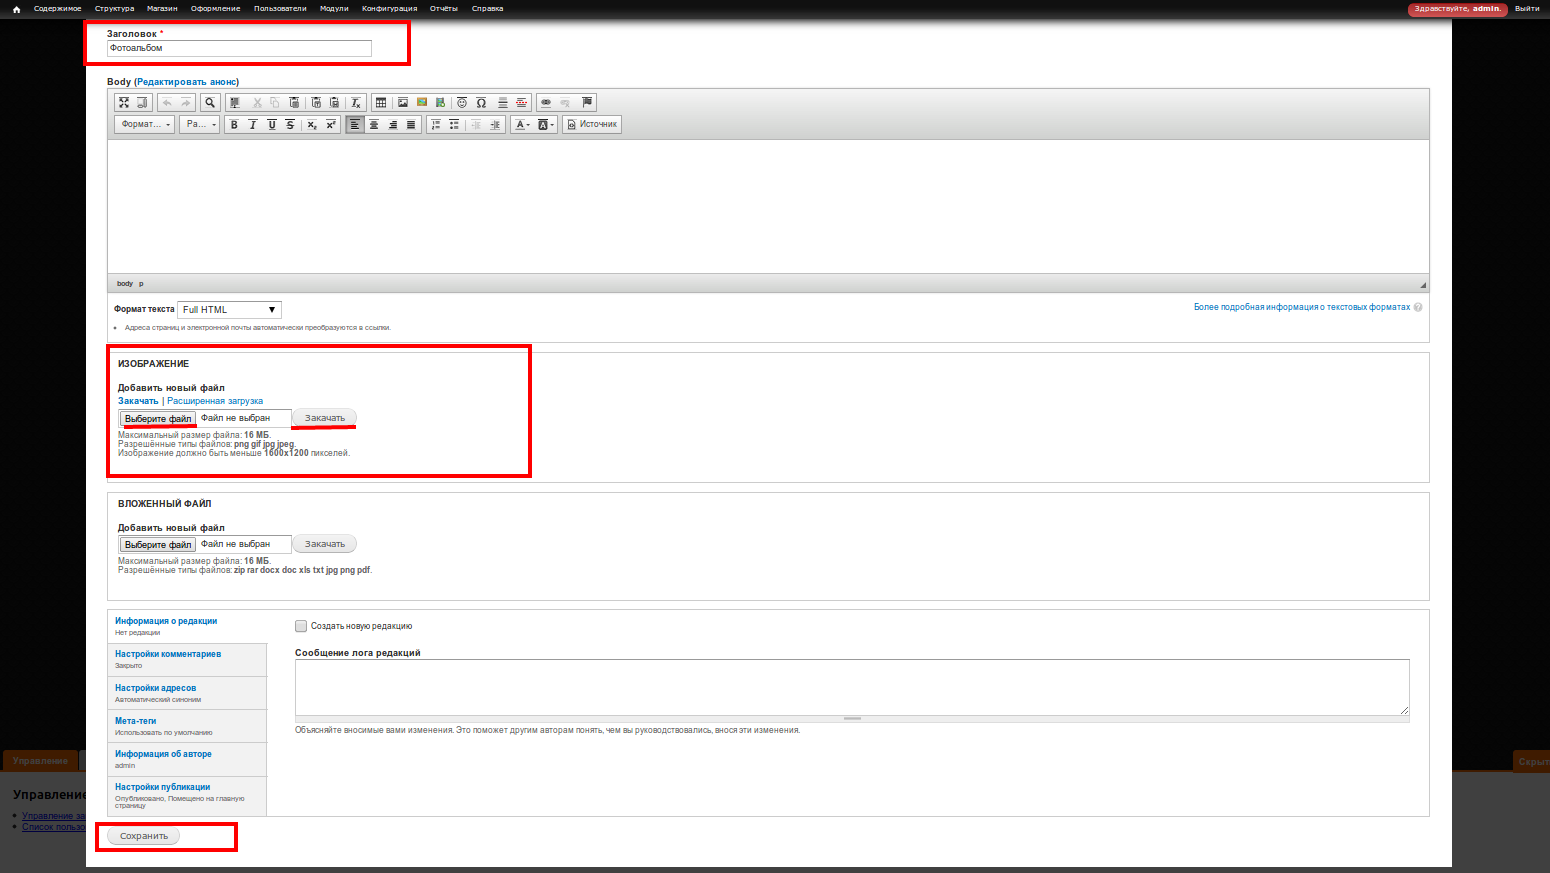Click the home icon in admin bar
Image resolution: width=1550 pixels, height=873 pixels.
16,9
